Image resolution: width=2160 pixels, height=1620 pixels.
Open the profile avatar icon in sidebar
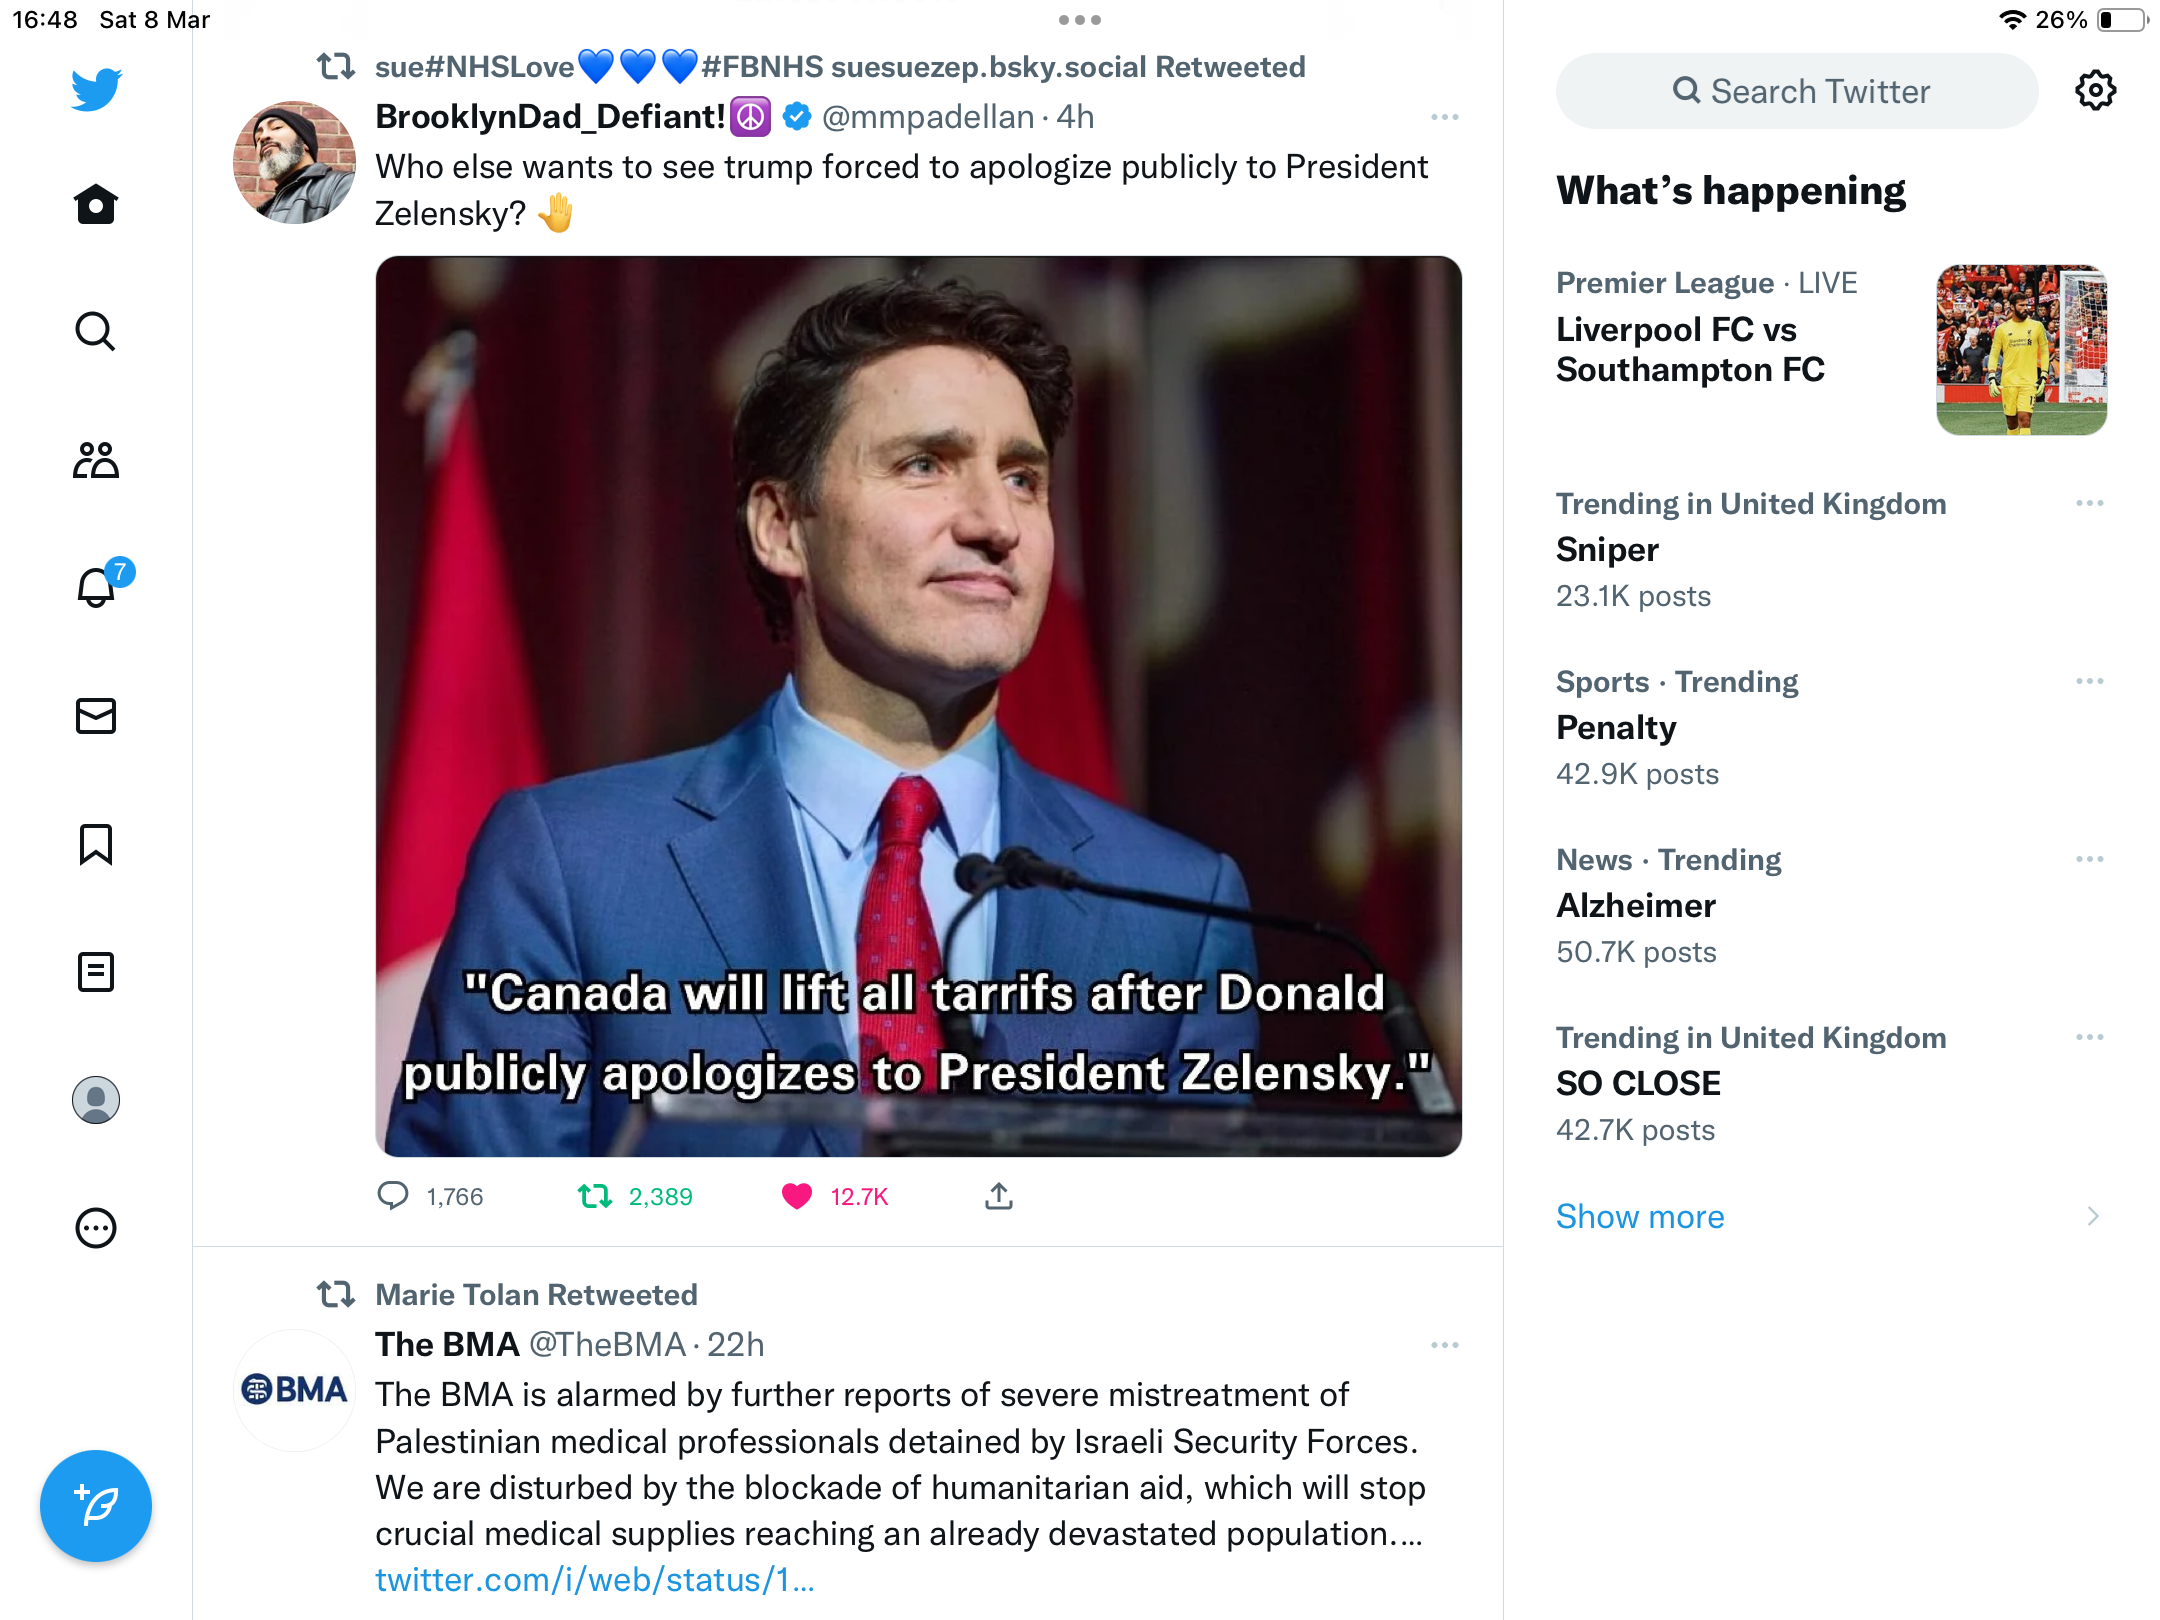(x=96, y=1100)
